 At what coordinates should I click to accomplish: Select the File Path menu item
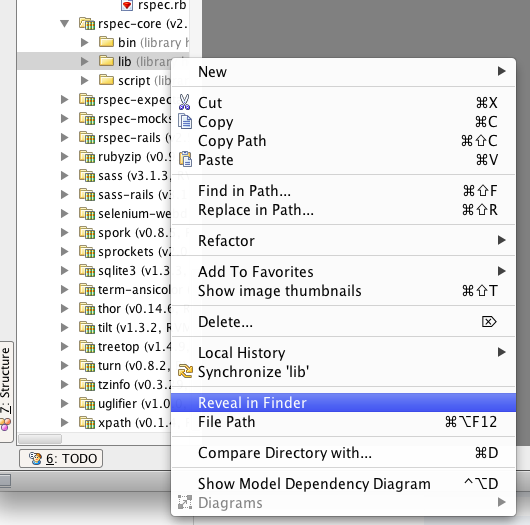(x=343, y=422)
